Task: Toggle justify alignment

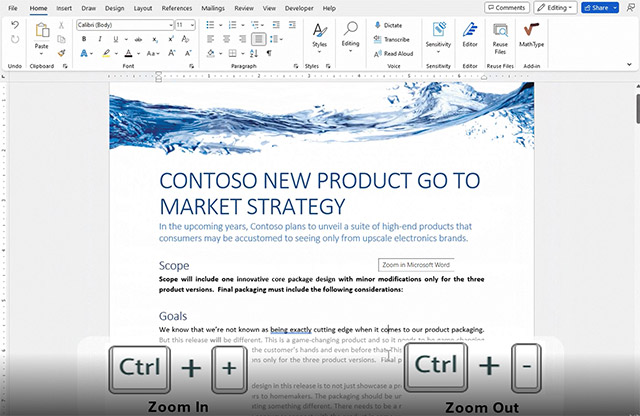Action: pos(258,39)
